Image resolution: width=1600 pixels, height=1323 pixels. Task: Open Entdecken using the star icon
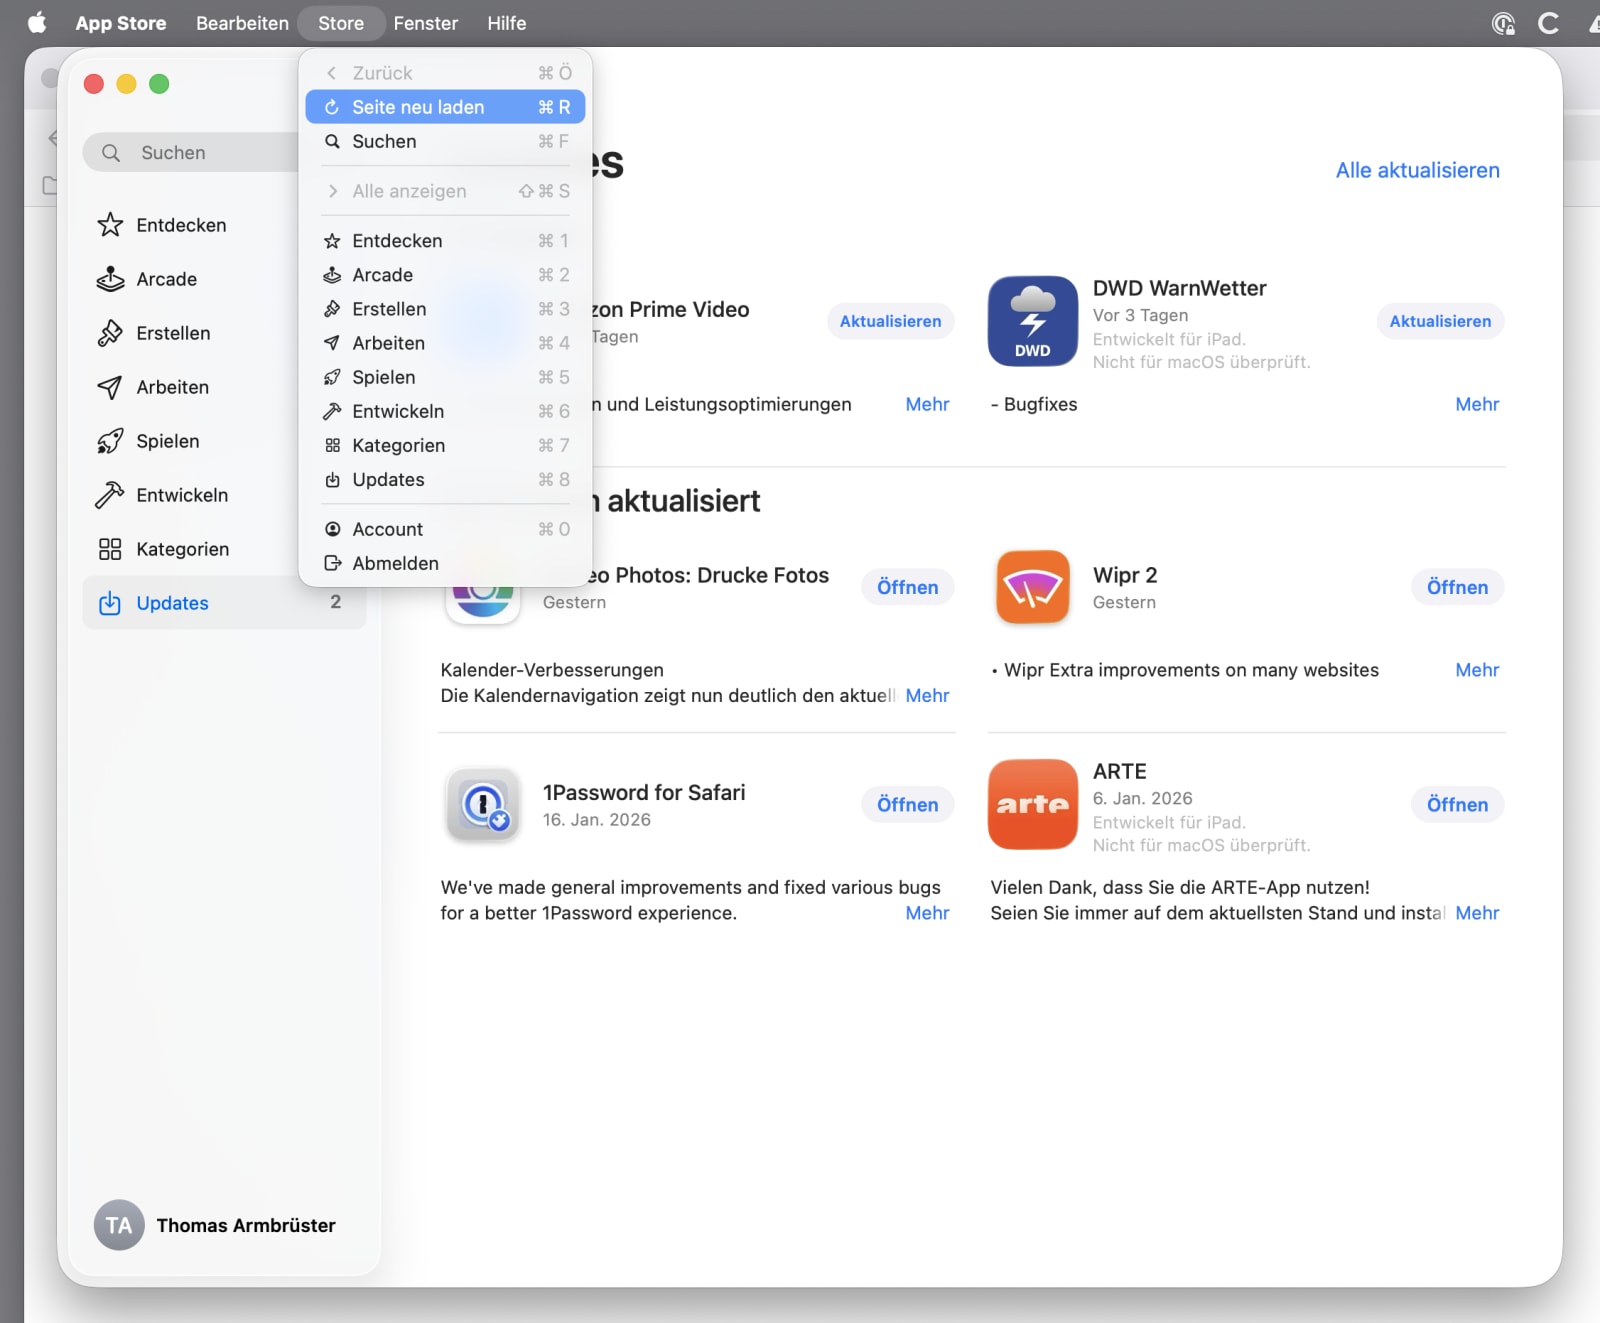110,225
